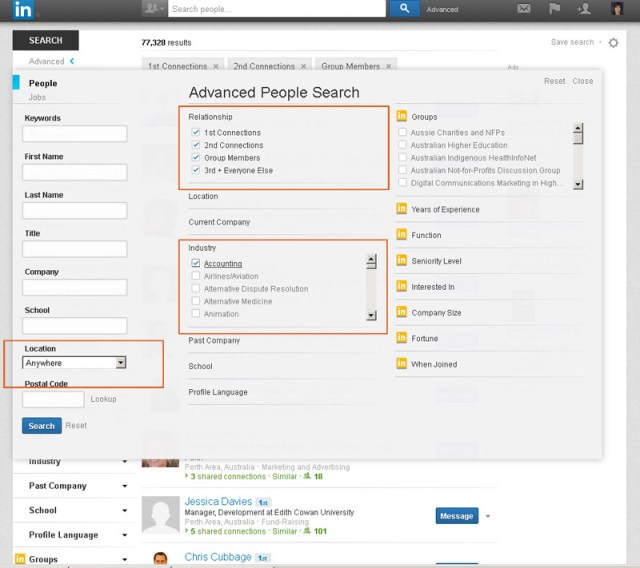640x568 pixels.
Task: Collapse the Advanced chevron arrow
Action: (72, 61)
